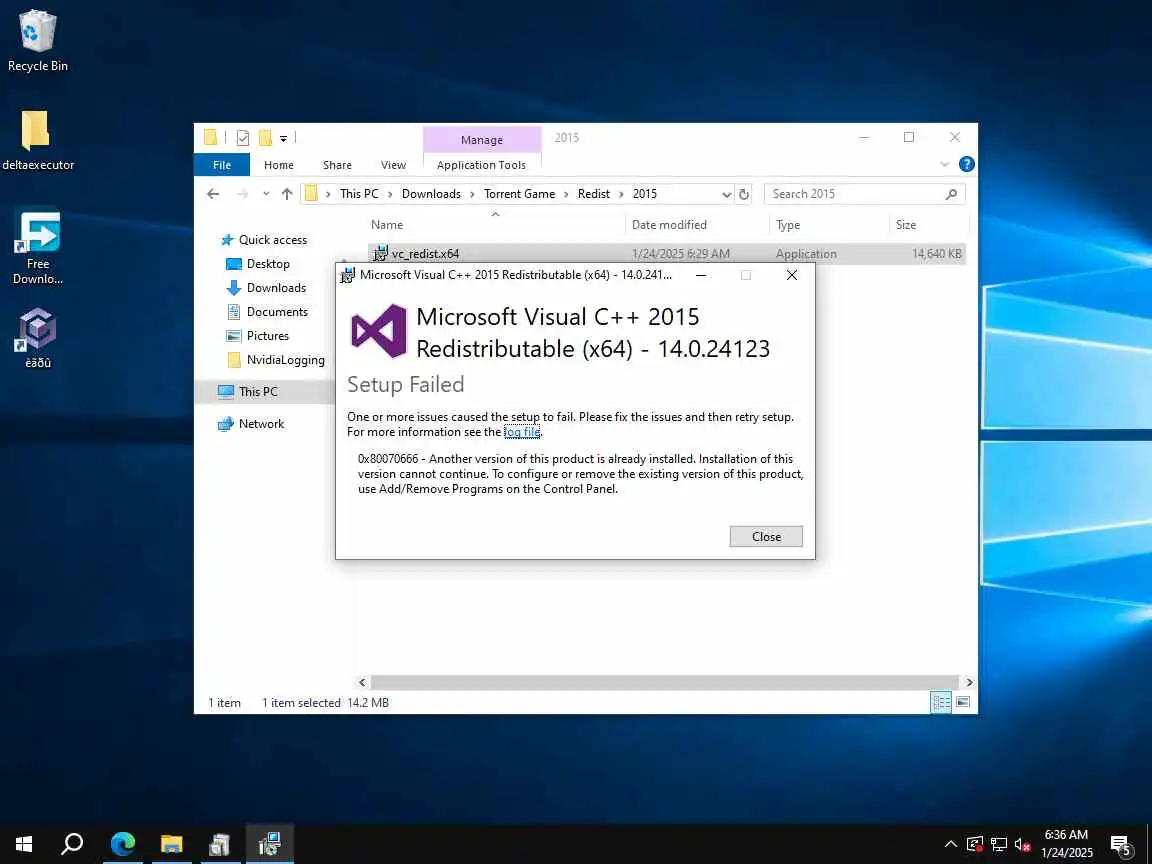Open the log file link
The height and width of the screenshot is (864, 1152).
point(522,432)
